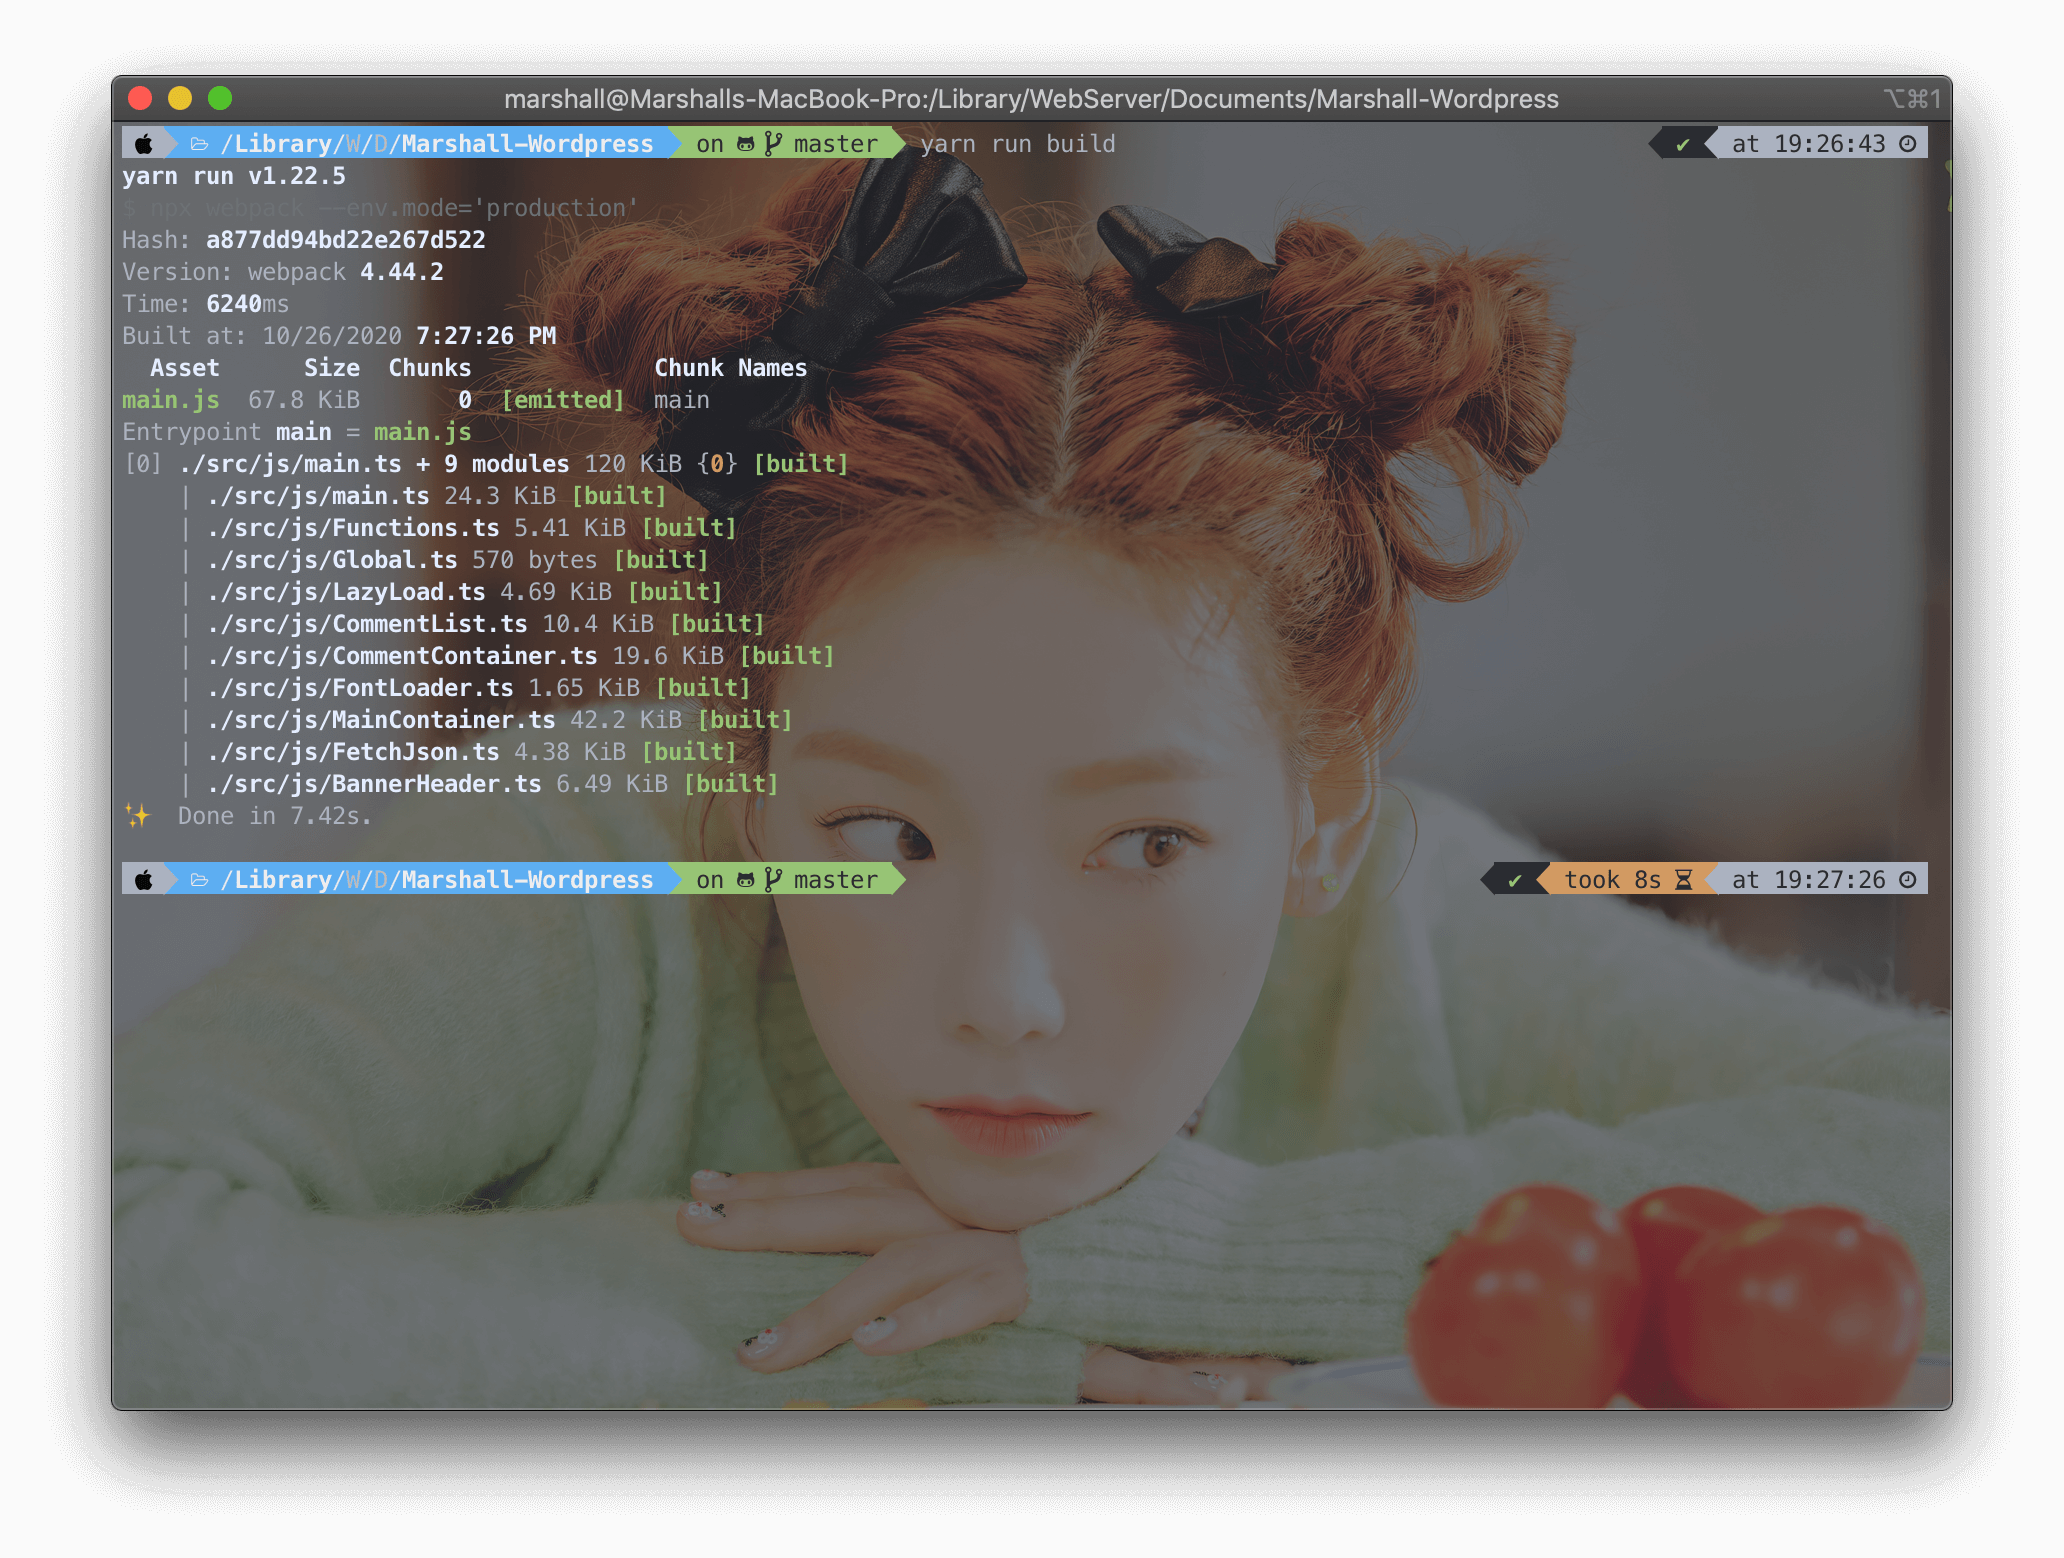
Task: Click the window title path text
Action: [x=1031, y=99]
